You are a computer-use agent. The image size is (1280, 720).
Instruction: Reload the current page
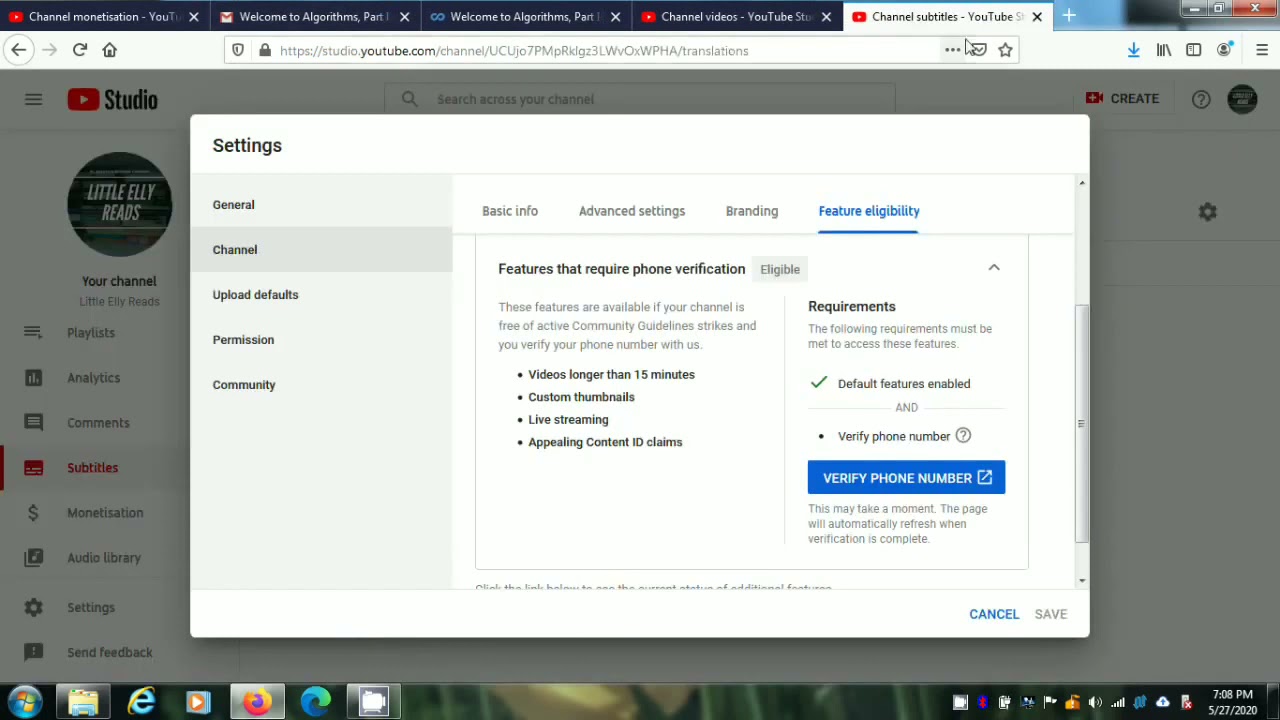80,50
